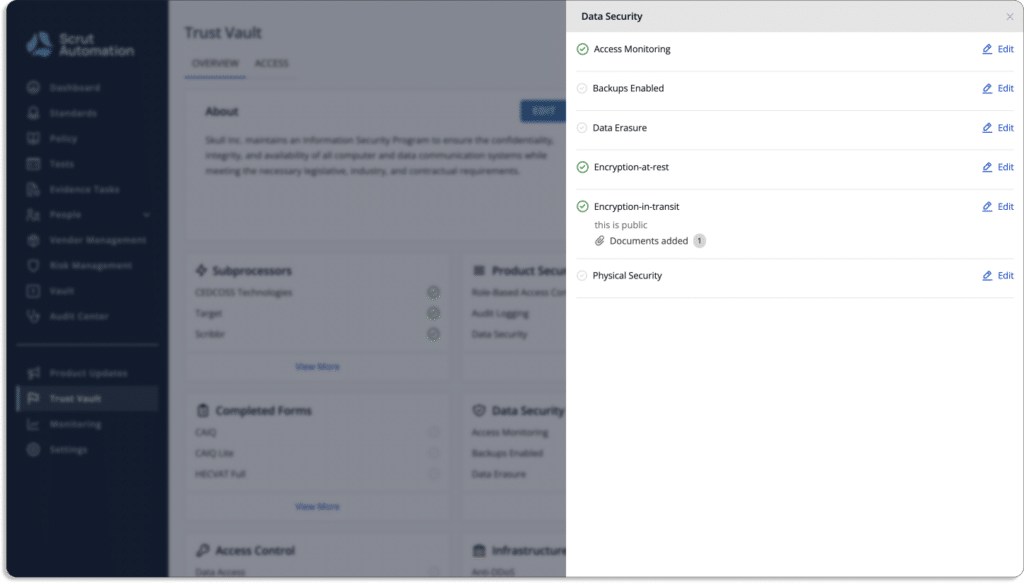The width and height of the screenshot is (1024, 583).
Task: Click the Product Updates megaphone icon
Action: coord(33,373)
